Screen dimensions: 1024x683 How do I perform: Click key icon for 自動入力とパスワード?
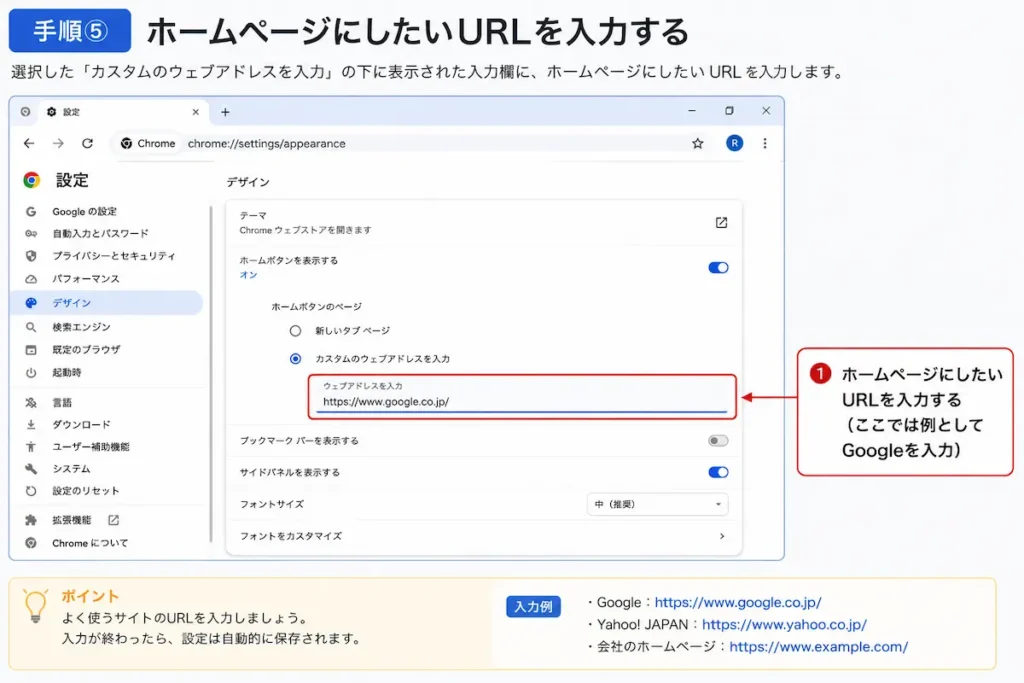coord(31,233)
